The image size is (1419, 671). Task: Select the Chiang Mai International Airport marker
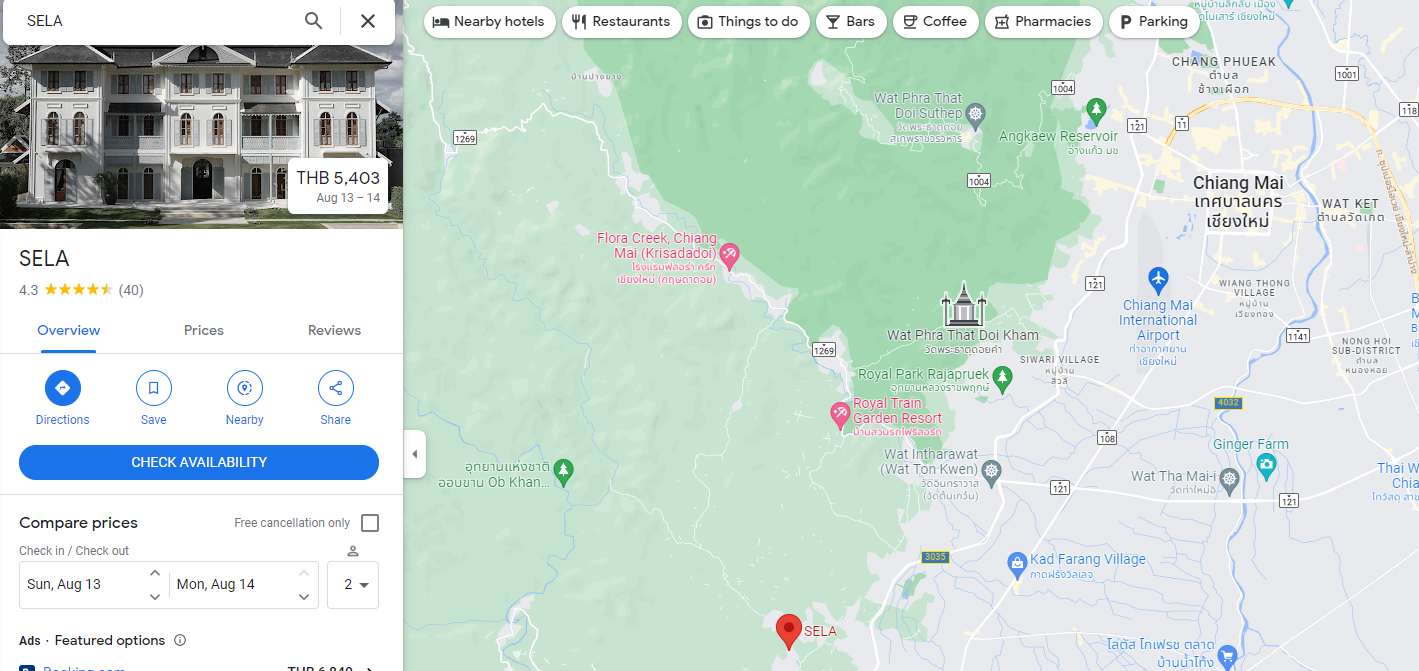point(1158,277)
